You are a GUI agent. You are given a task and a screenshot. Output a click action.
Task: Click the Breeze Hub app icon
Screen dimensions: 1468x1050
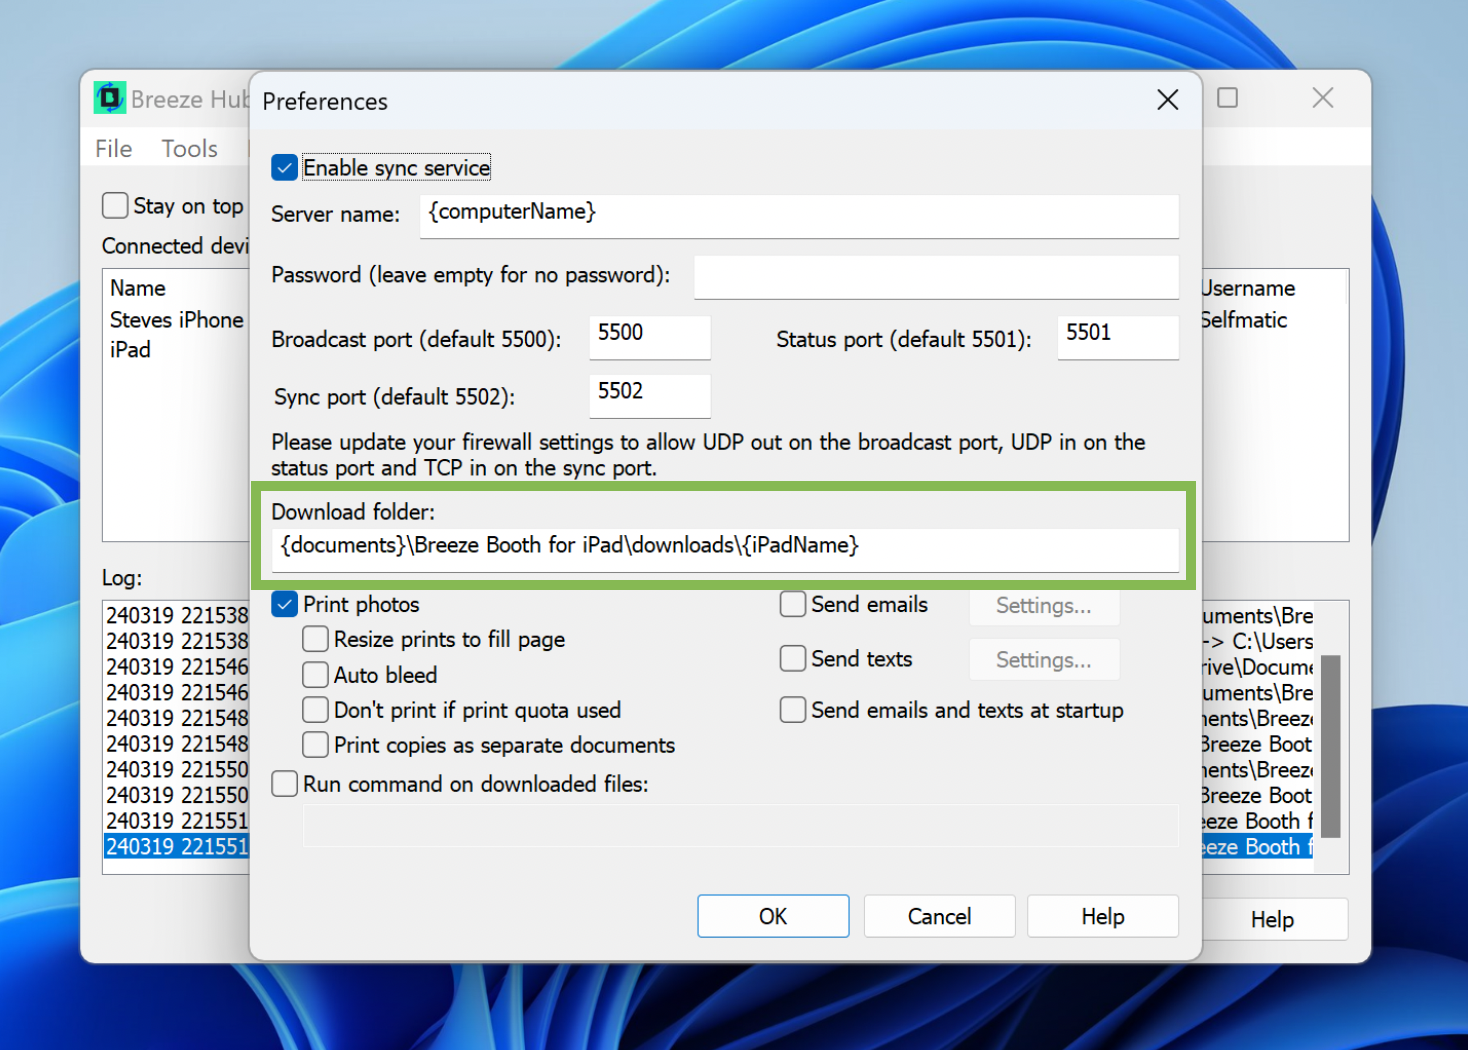(x=110, y=99)
